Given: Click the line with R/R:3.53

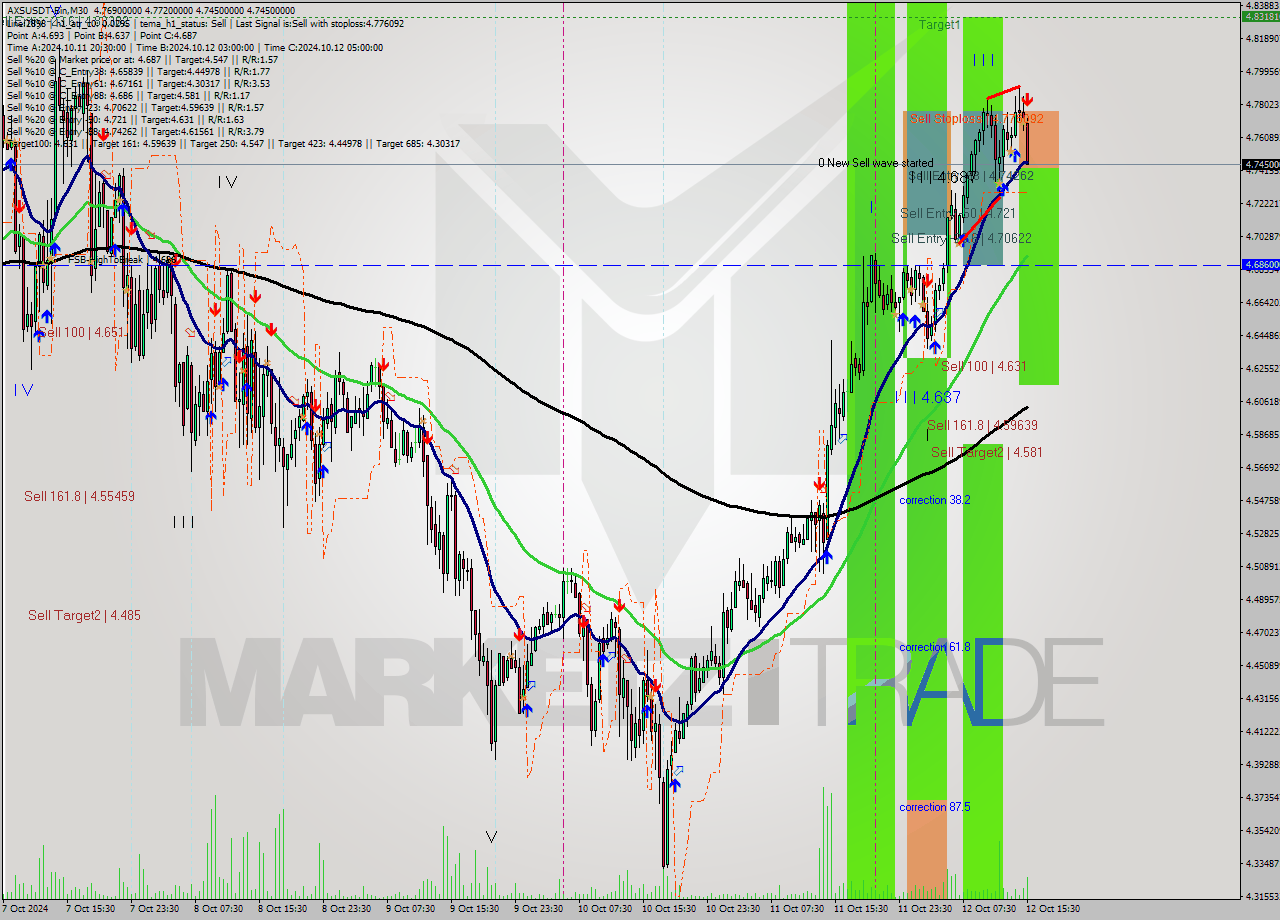Looking at the screenshot, I should 138,83.
